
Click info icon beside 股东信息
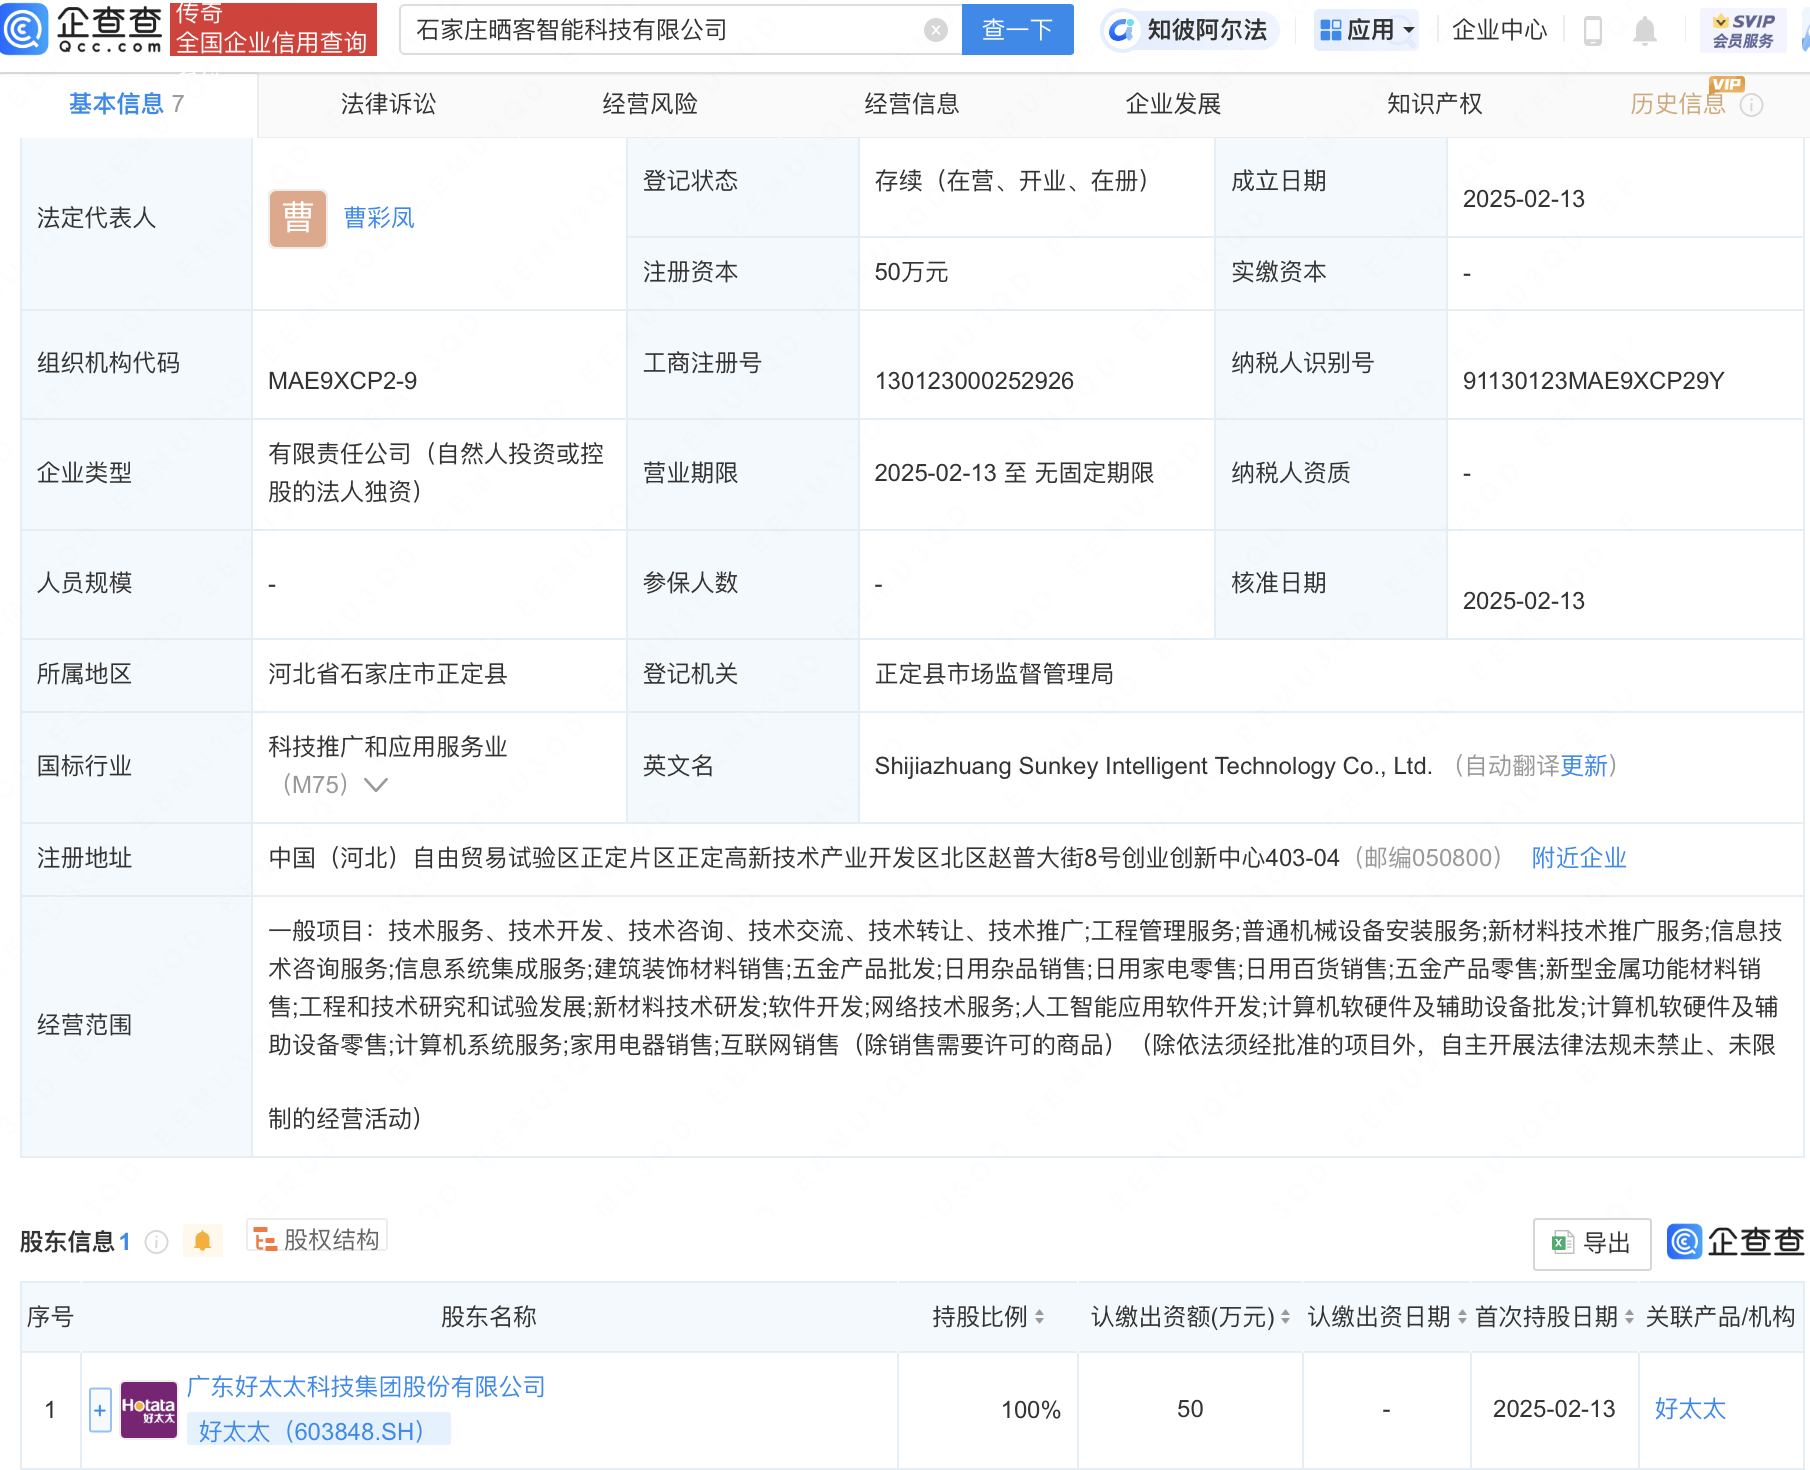[157, 1242]
